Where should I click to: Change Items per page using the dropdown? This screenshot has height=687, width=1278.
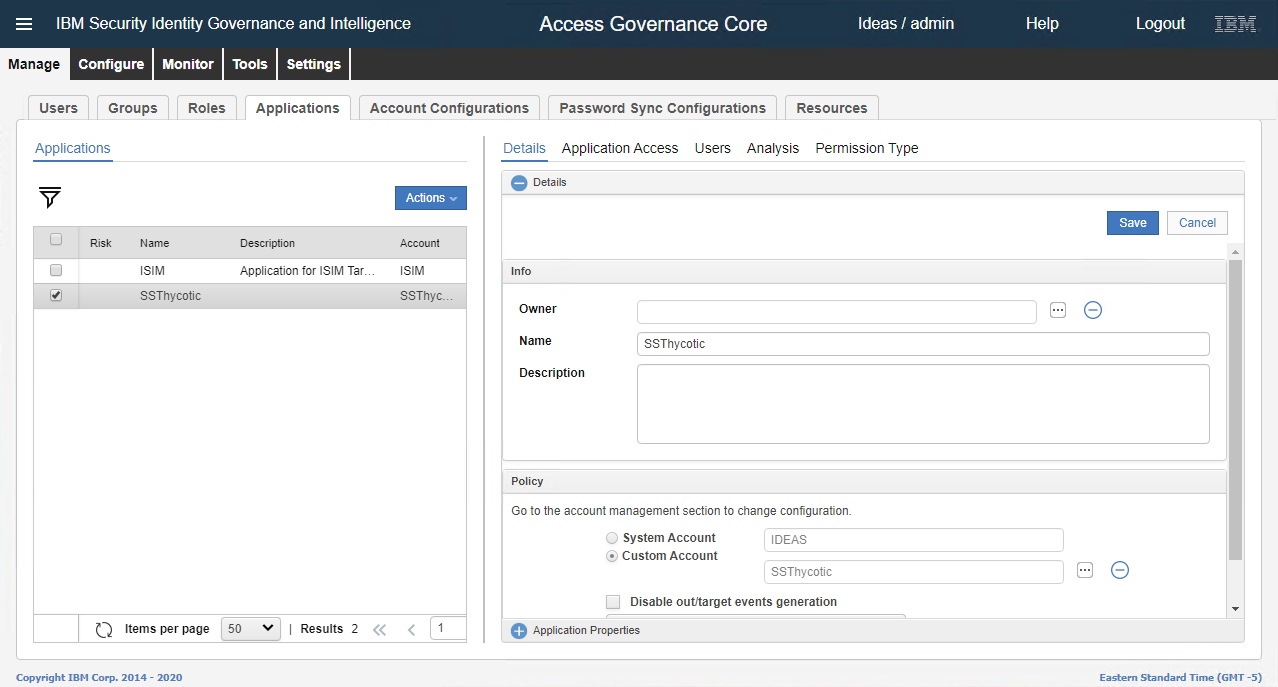(x=250, y=628)
